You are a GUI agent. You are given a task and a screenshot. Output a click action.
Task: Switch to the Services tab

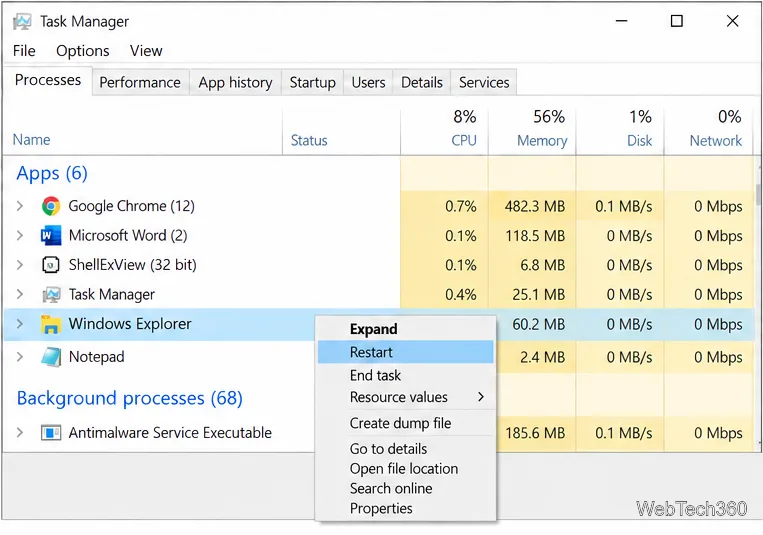click(484, 82)
